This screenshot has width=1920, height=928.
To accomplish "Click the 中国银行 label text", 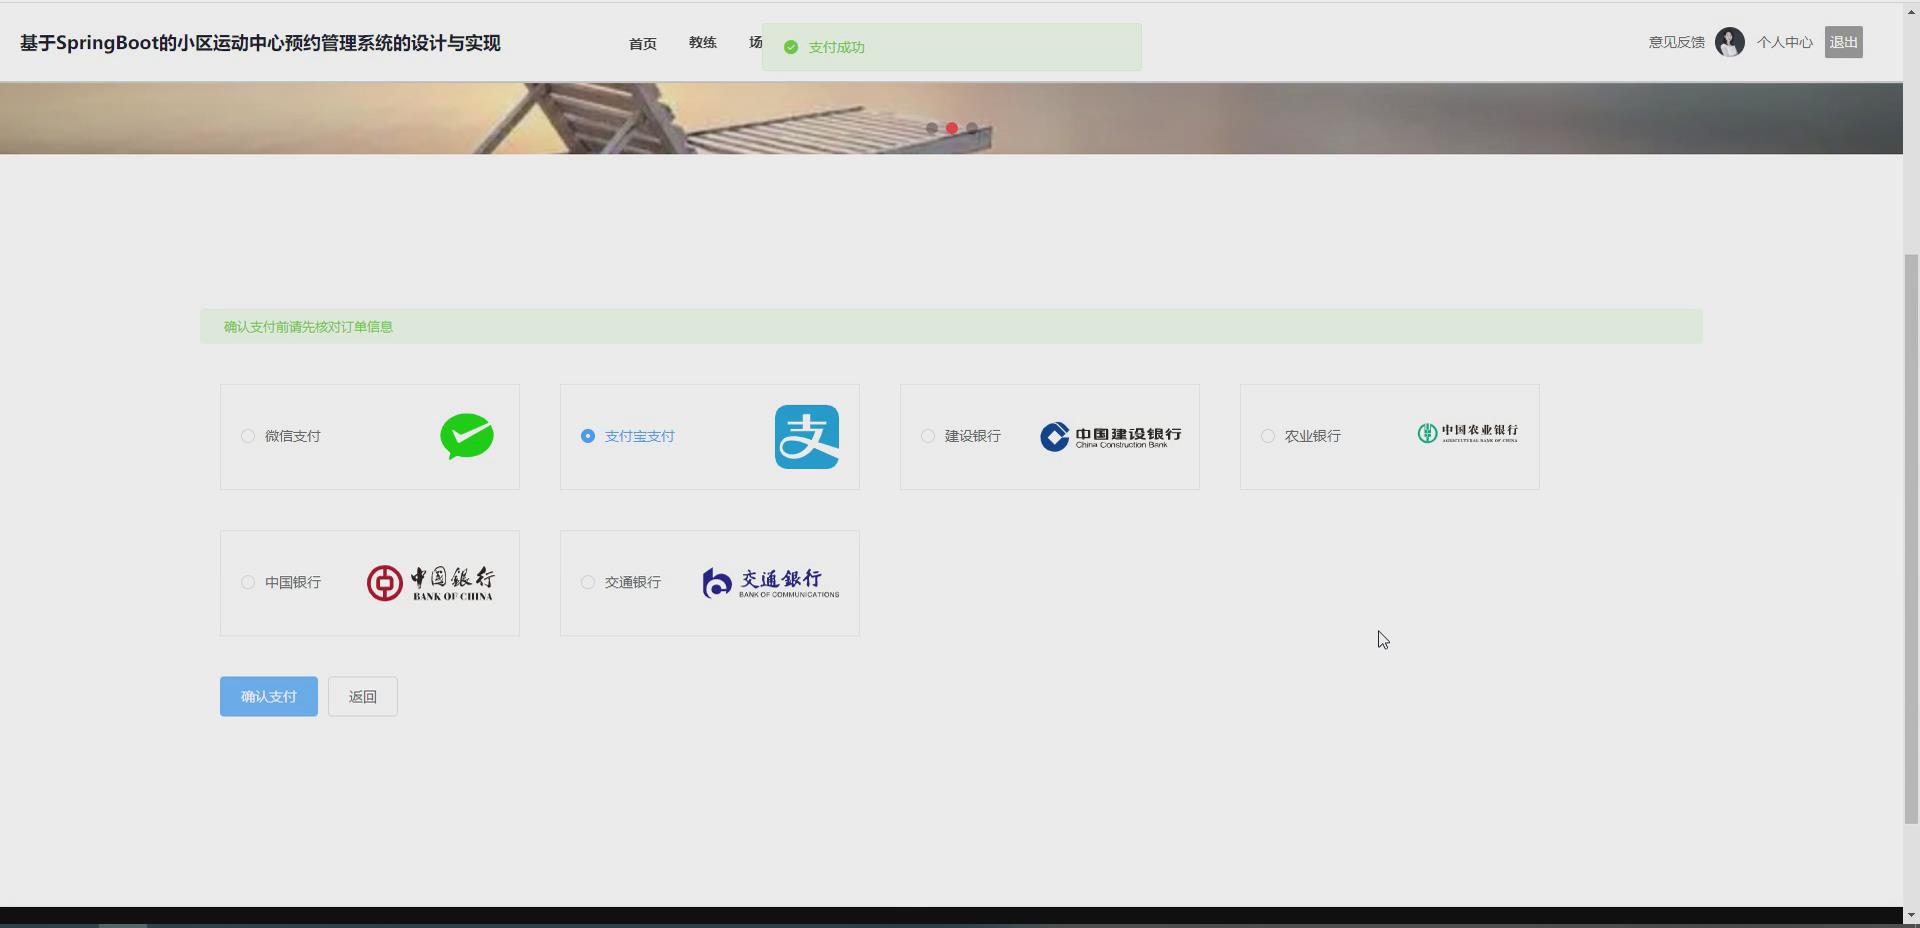I will 293,582.
